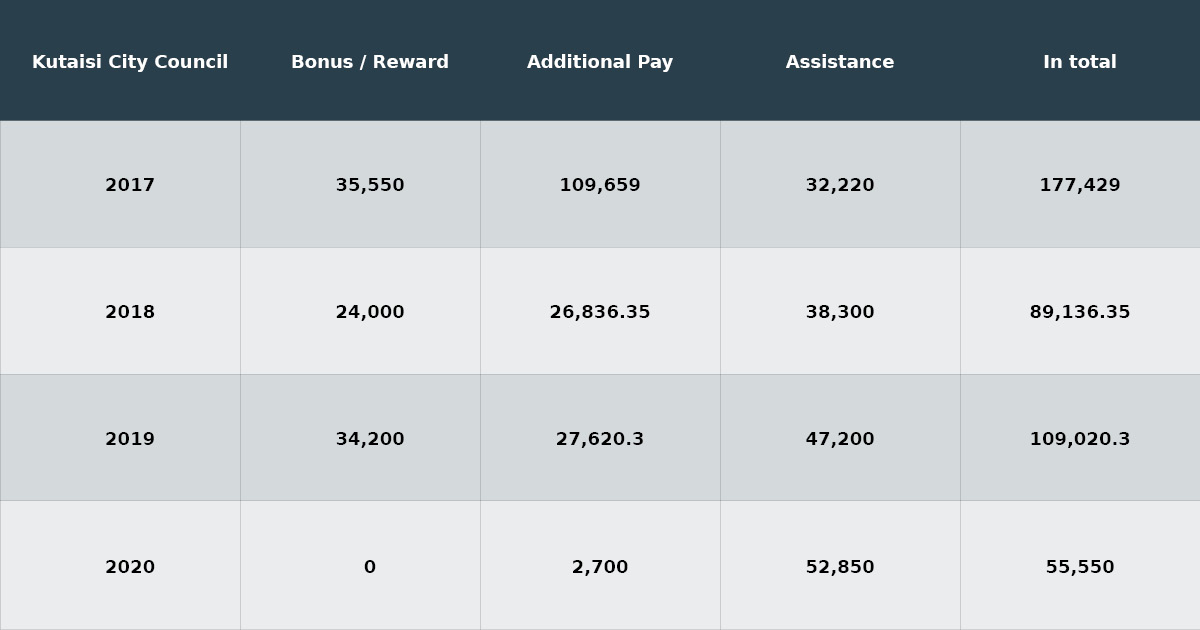Viewport: 1200px width, 630px height.
Task: Click the 2020 row label
Action: (x=130, y=567)
